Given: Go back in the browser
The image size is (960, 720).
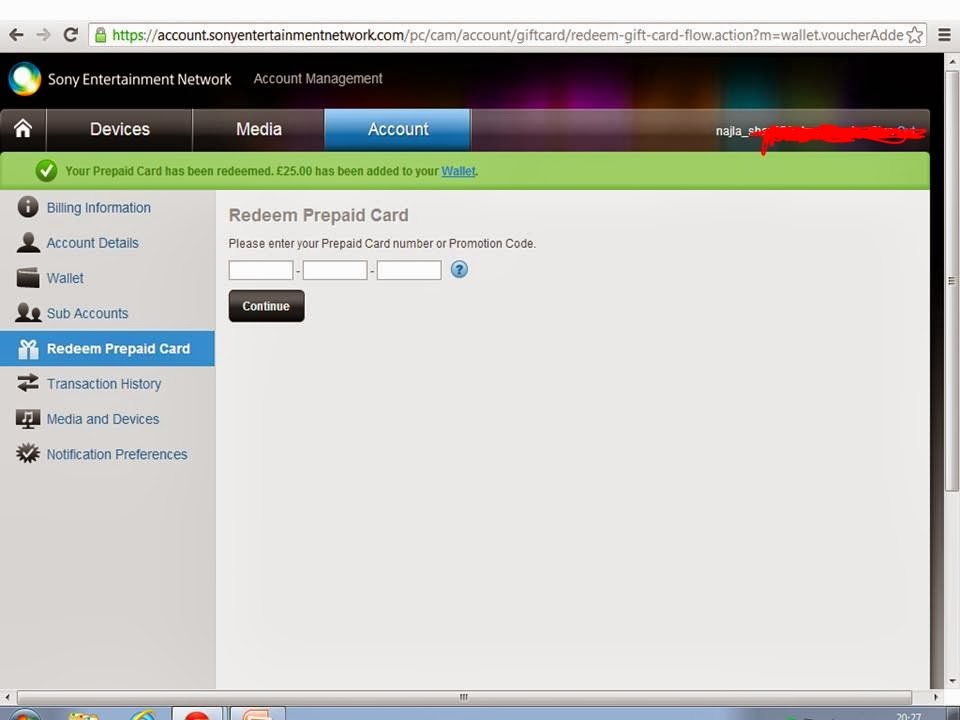Looking at the screenshot, I should (16, 35).
